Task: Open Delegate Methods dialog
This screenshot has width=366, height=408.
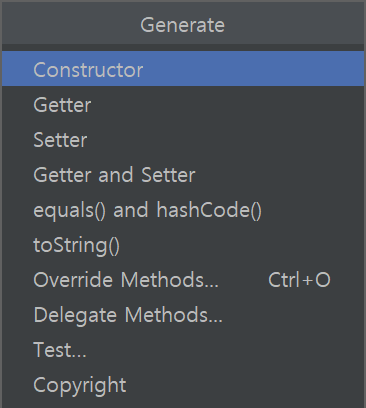Action: click(183, 314)
